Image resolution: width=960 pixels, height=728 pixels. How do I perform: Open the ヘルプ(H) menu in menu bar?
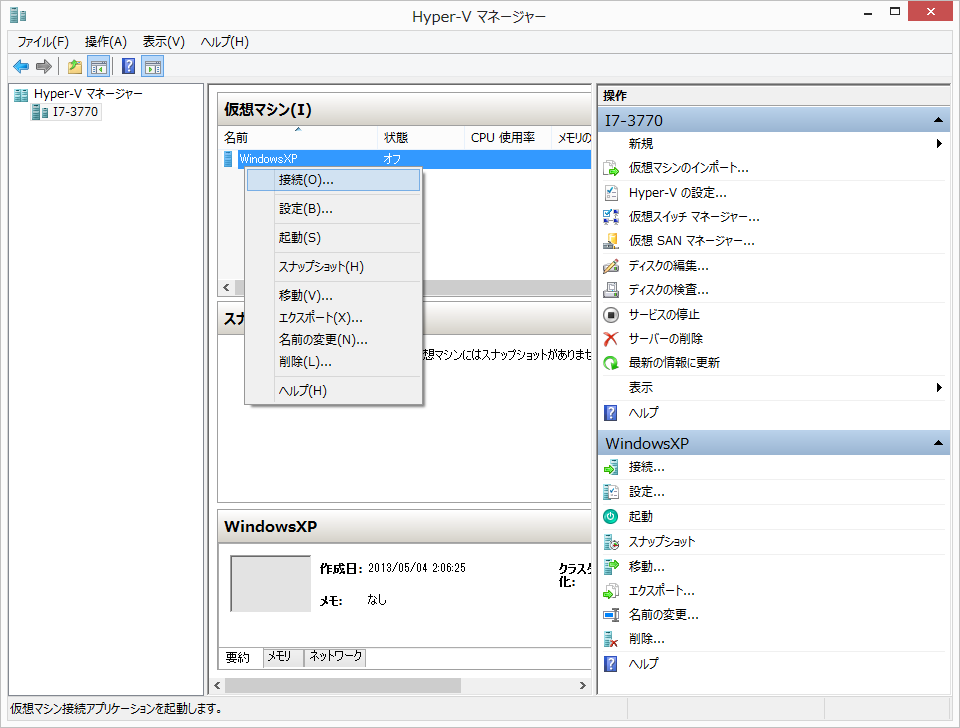tap(225, 42)
